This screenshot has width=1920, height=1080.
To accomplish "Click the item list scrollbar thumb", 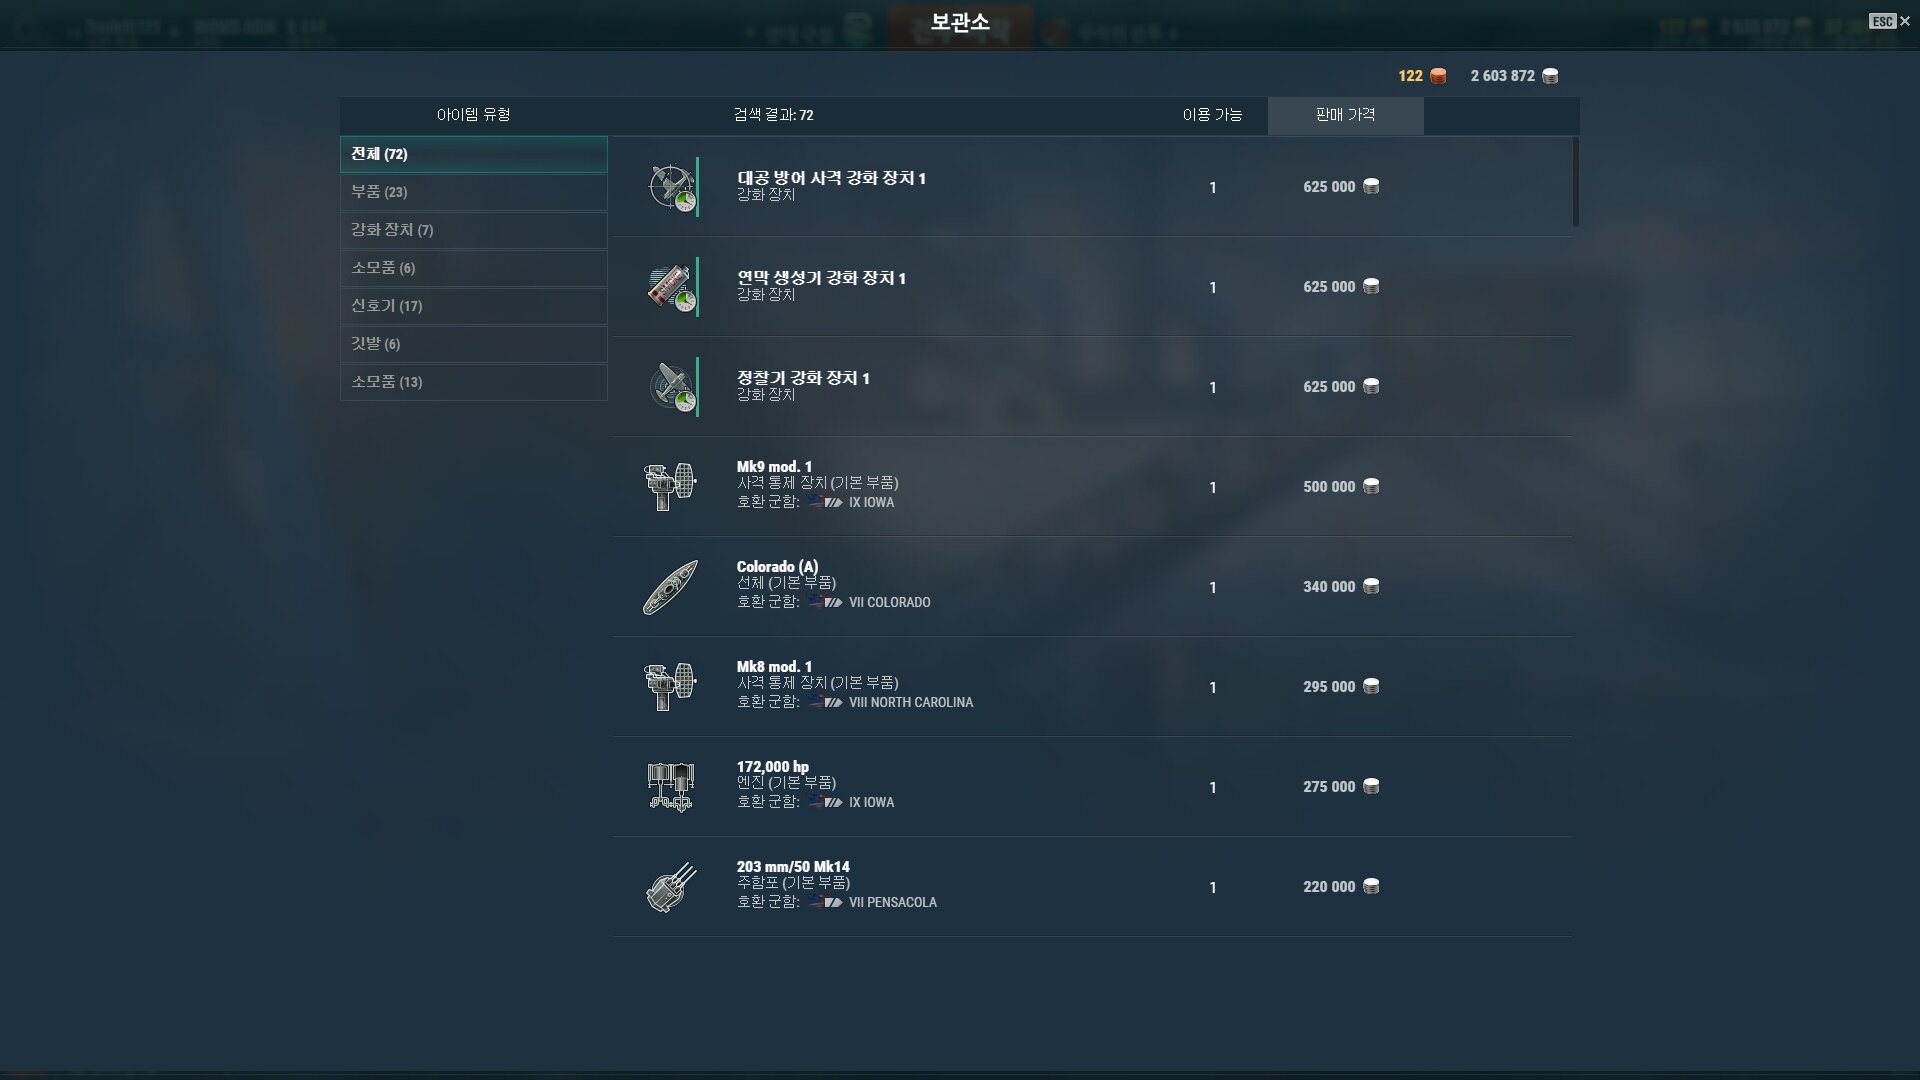I will click(x=1576, y=182).
